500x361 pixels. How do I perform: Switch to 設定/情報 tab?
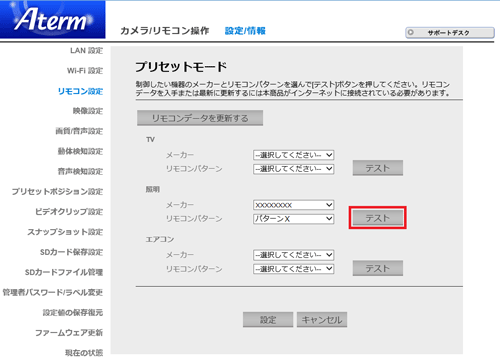click(245, 31)
